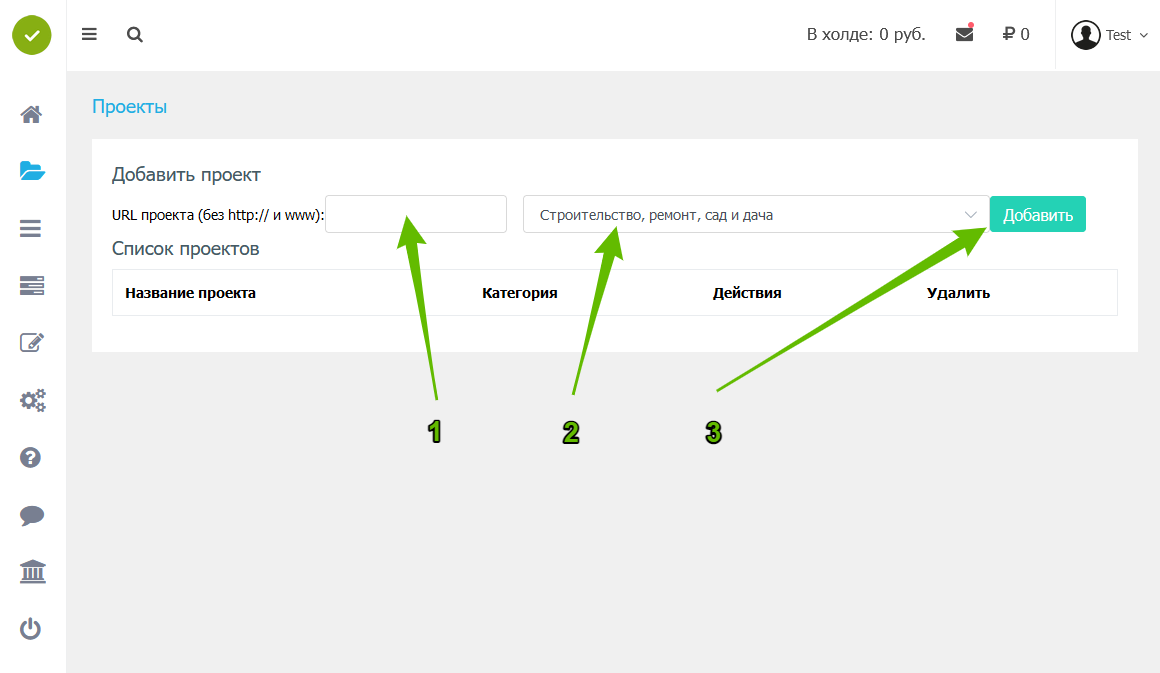Screen dimensions: 1160x673
Task: Click the Добавить button
Action: pyautogui.click(x=1037, y=214)
